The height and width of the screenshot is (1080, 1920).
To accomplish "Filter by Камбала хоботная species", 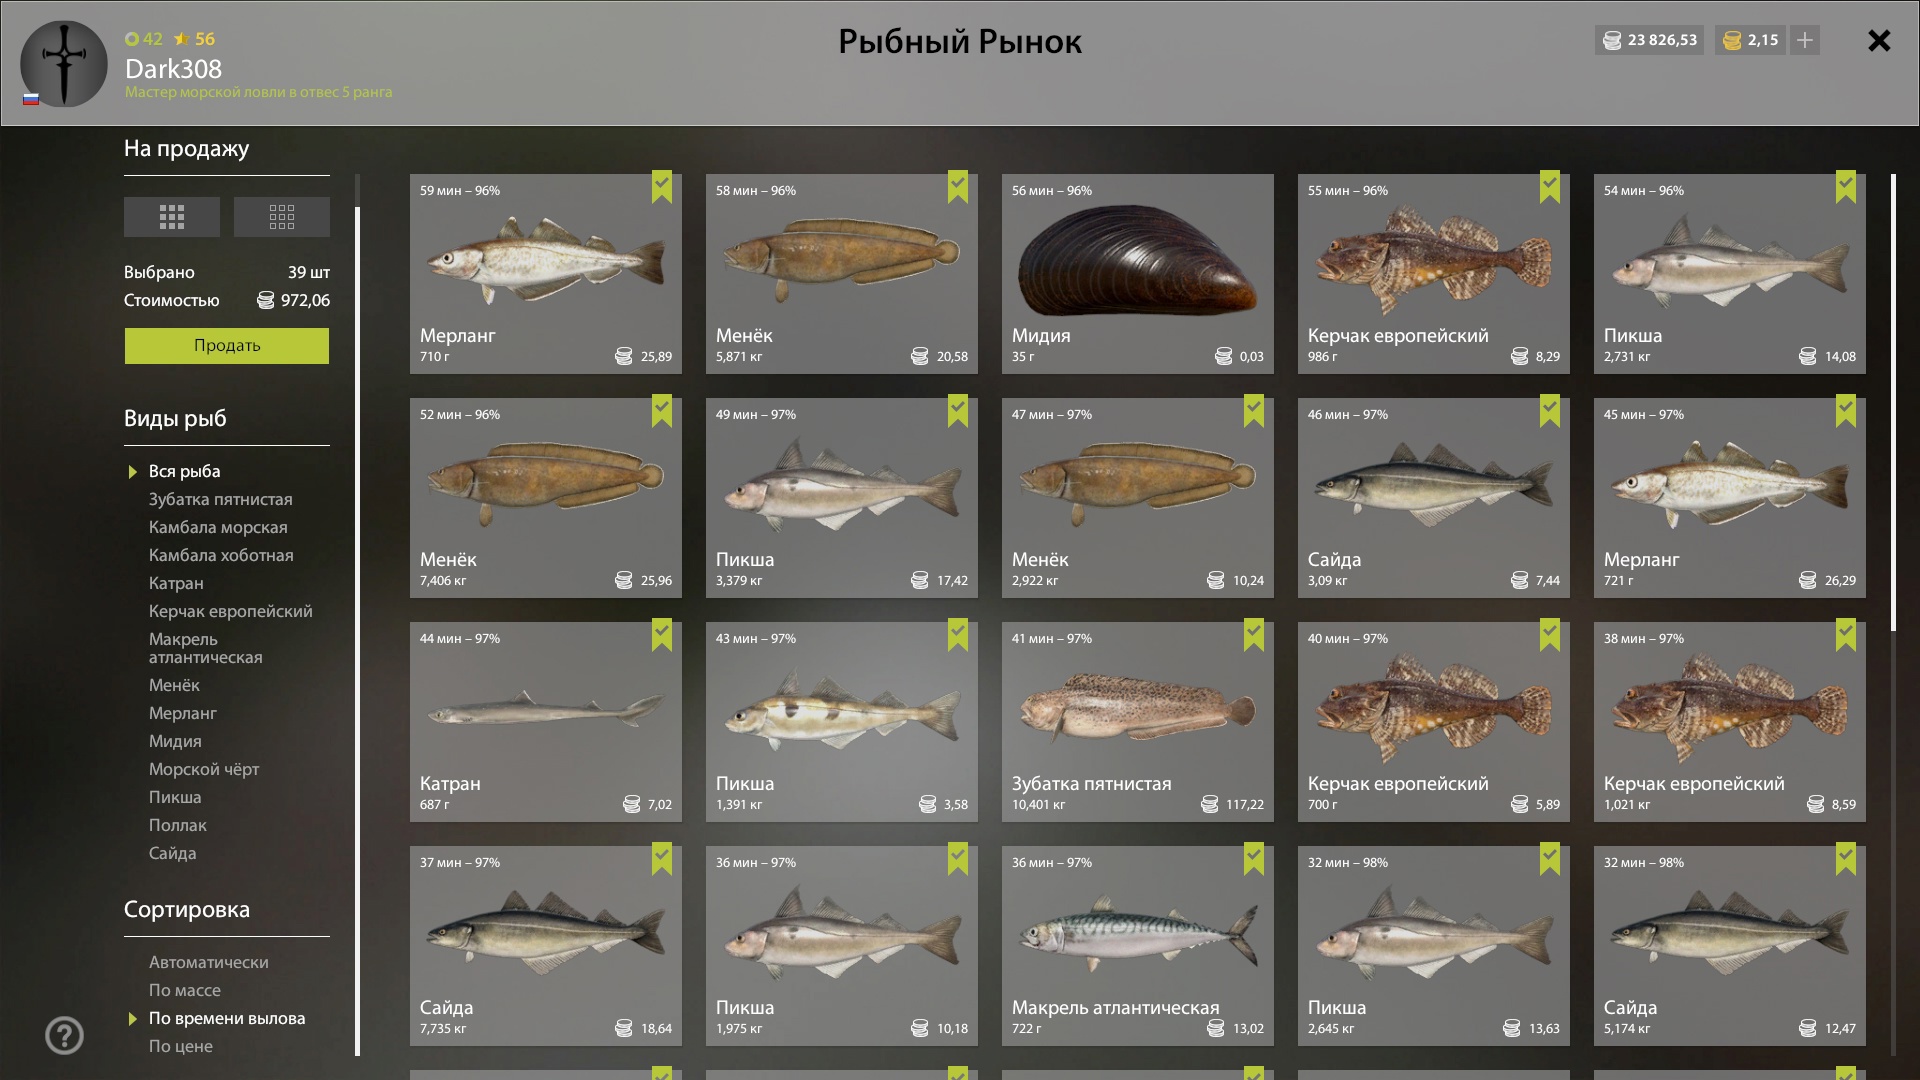I will (x=221, y=555).
